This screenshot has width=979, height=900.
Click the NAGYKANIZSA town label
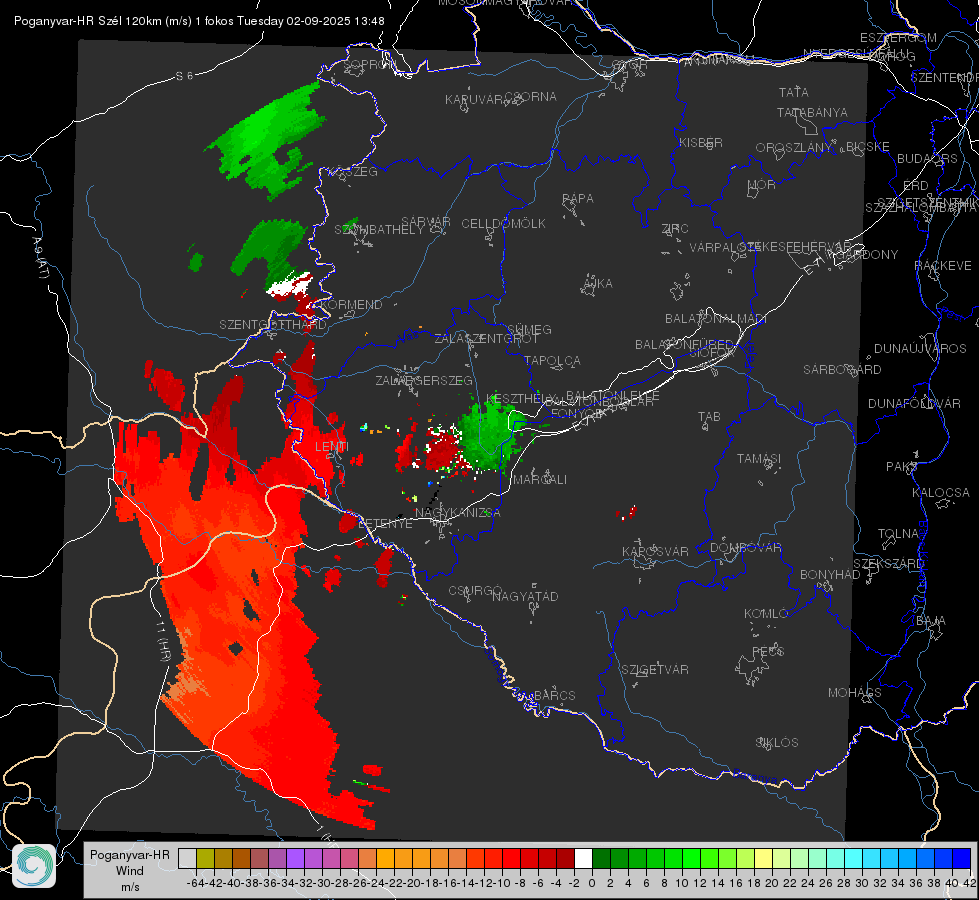(x=458, y=513)
